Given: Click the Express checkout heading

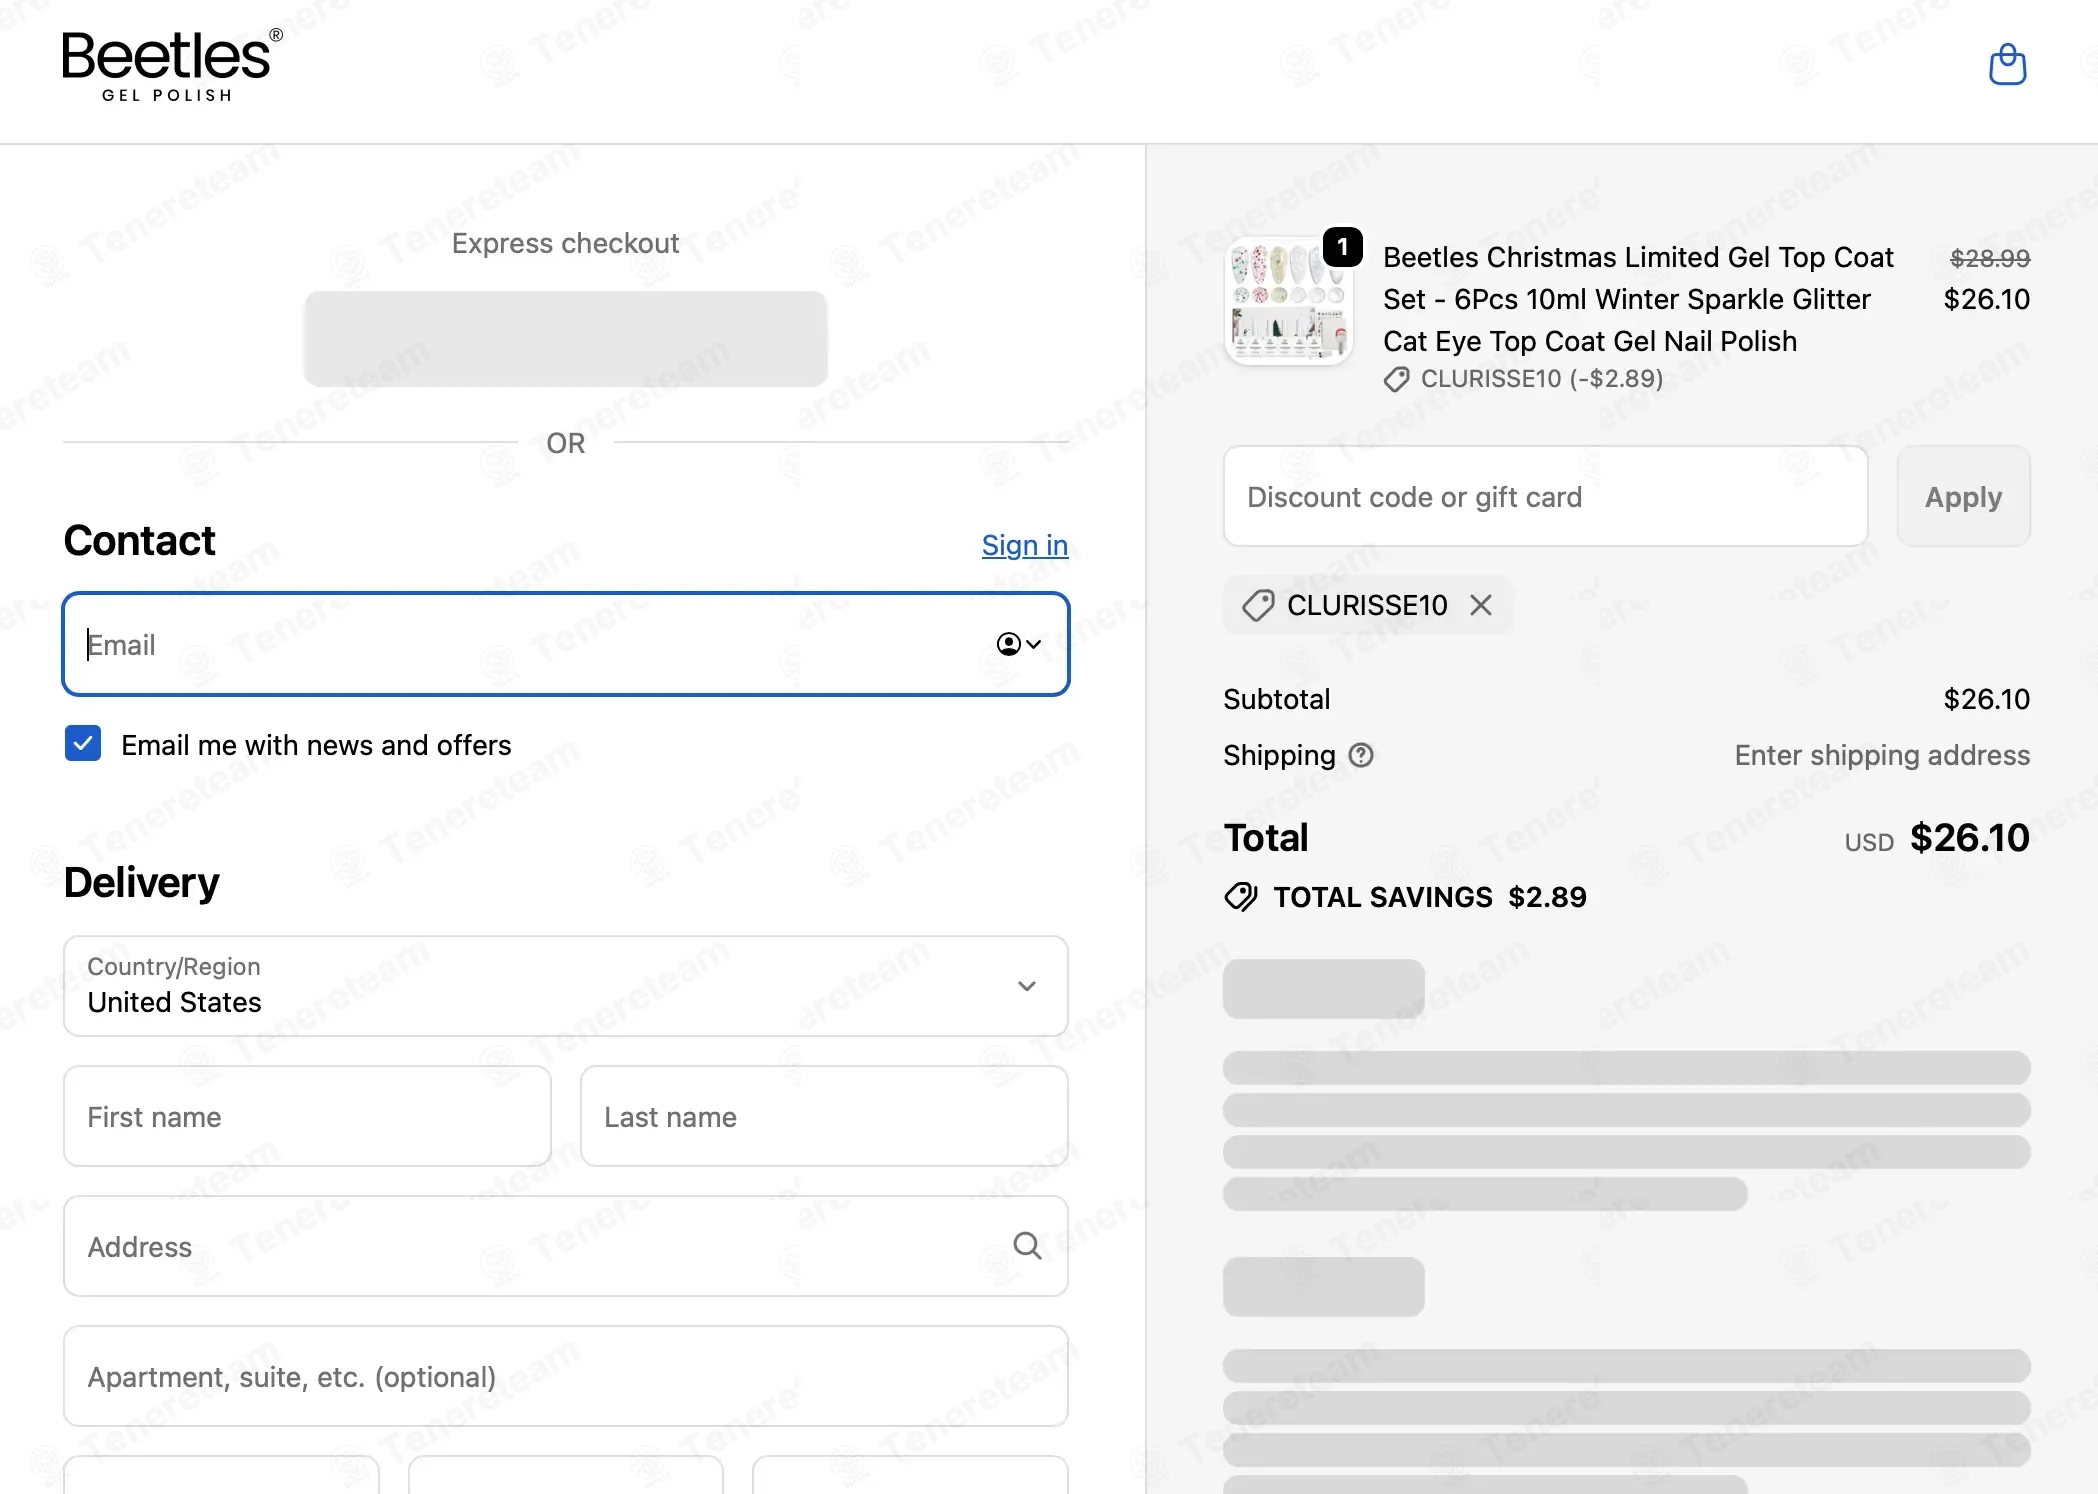Looking at the screenshot, I should (565, 243).
